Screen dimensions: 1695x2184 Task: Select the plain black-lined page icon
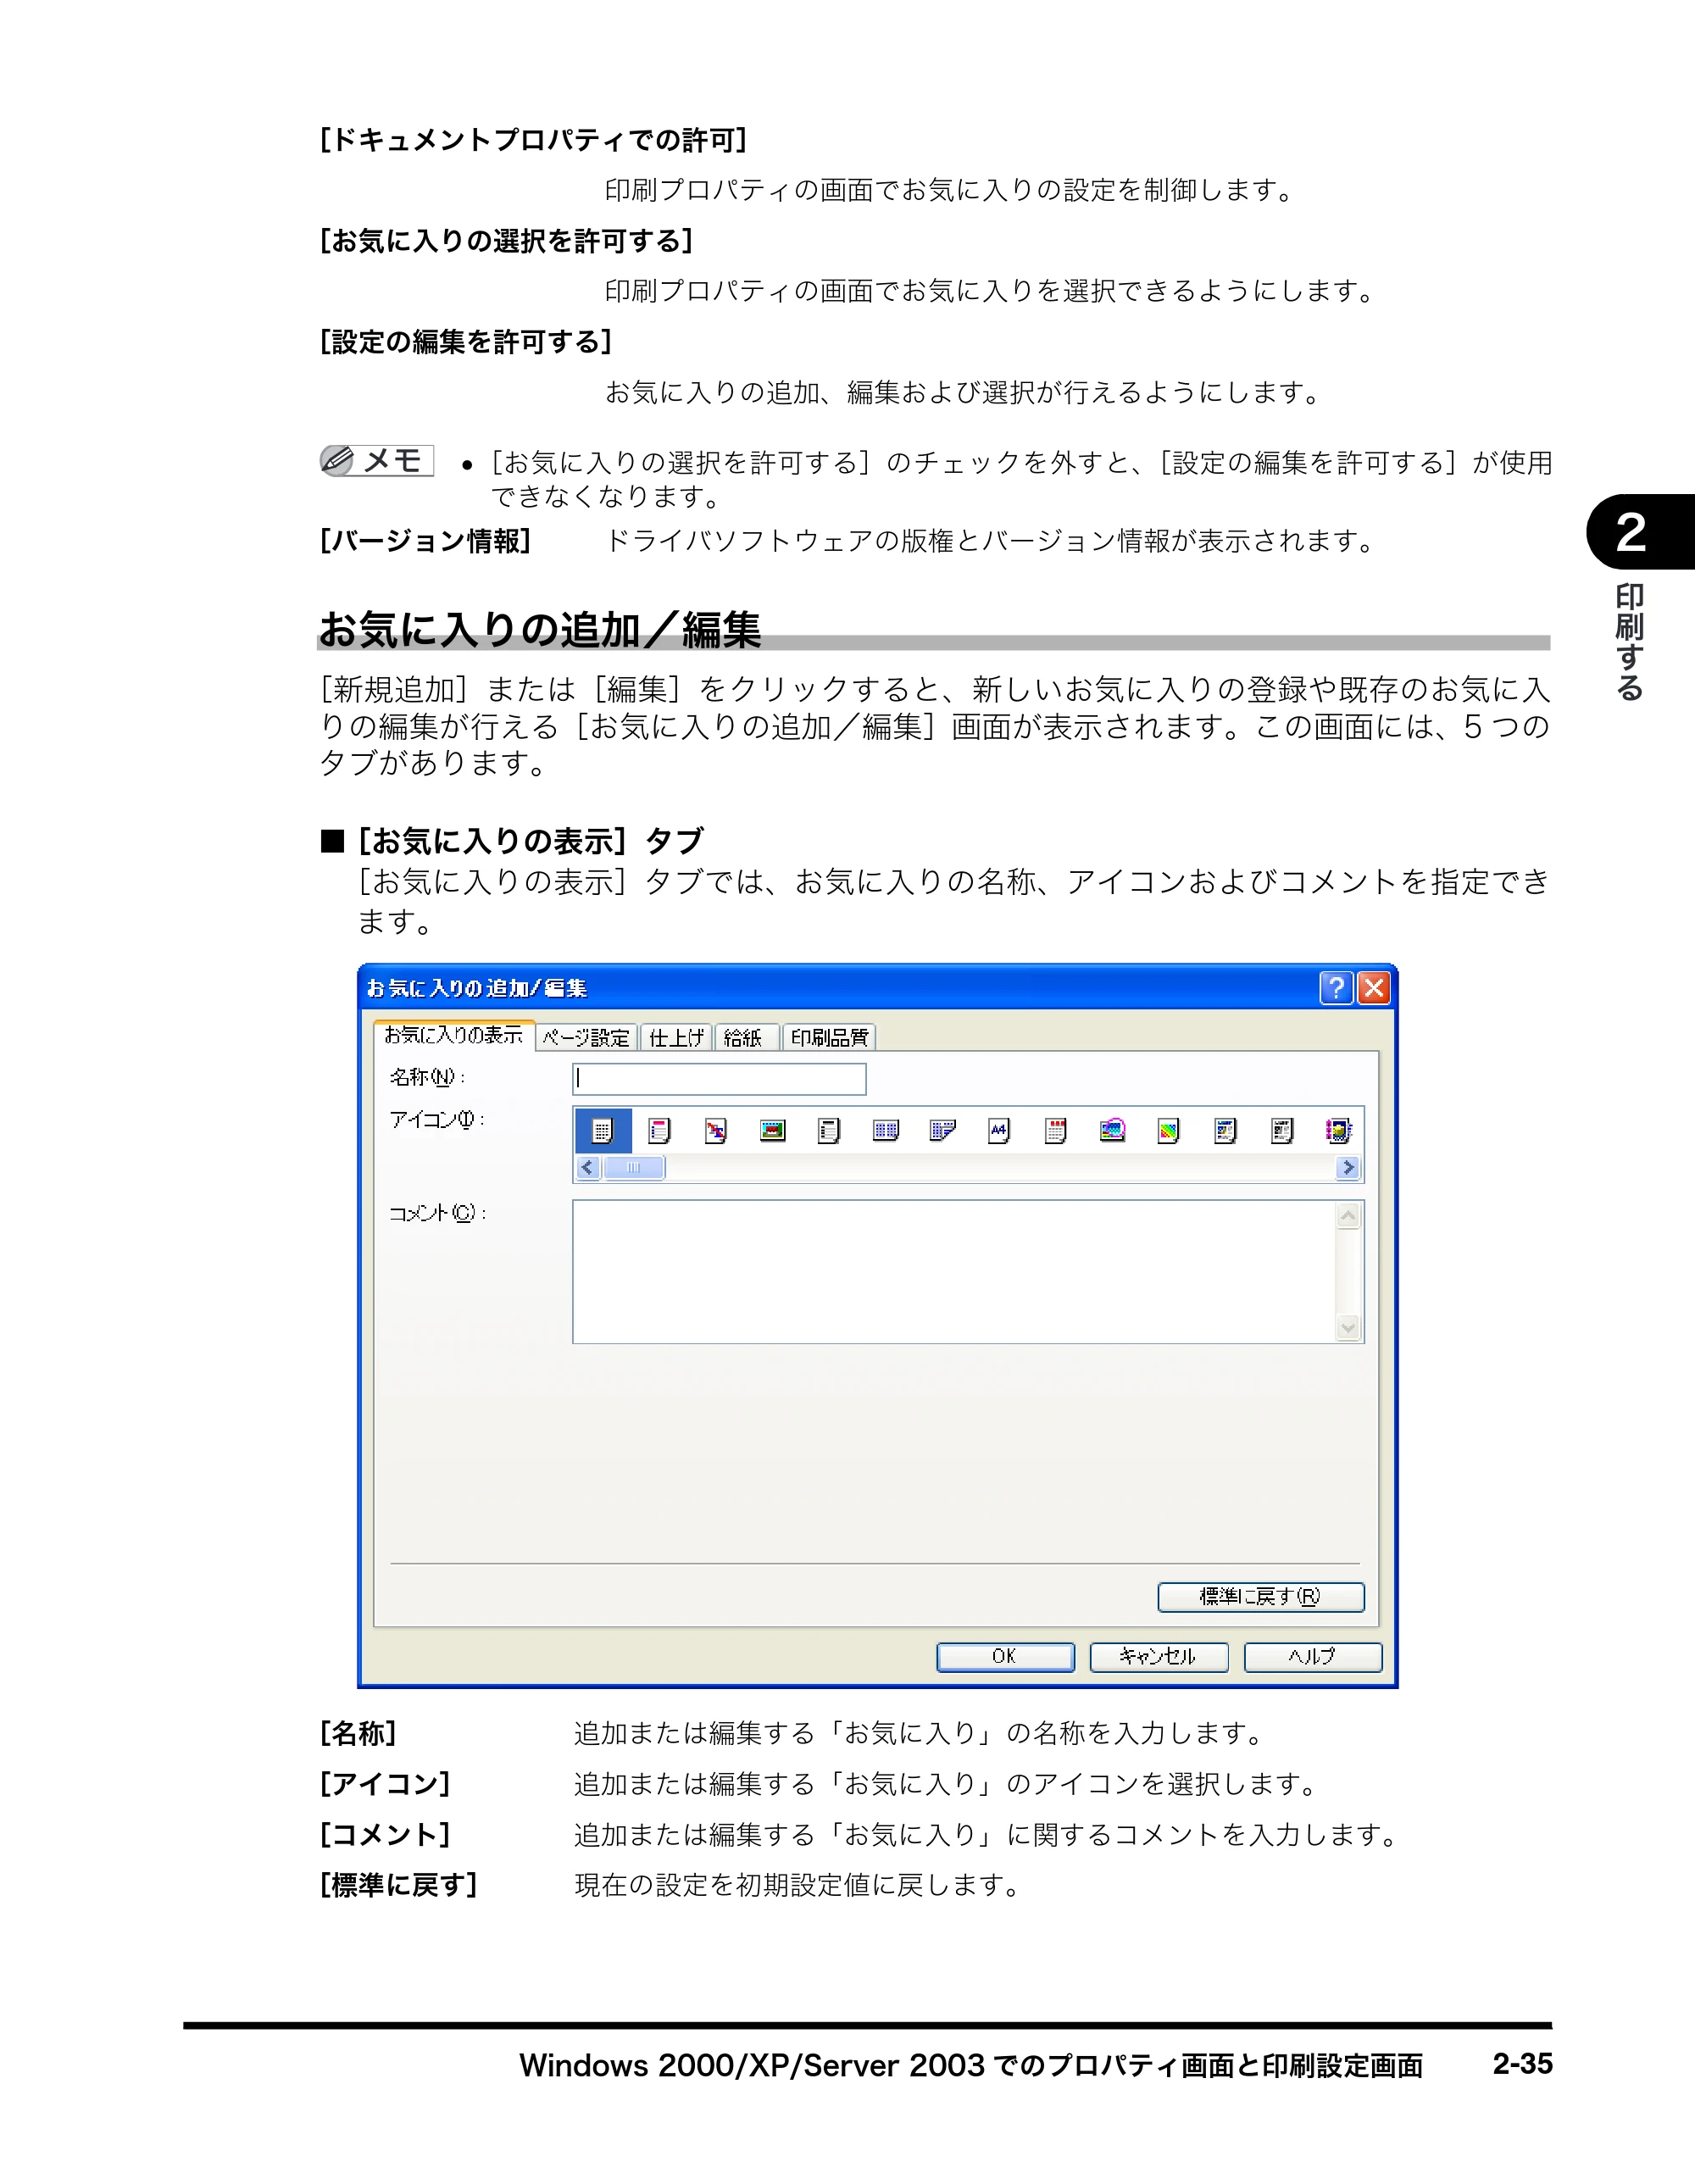click(x=829, y=1131)
